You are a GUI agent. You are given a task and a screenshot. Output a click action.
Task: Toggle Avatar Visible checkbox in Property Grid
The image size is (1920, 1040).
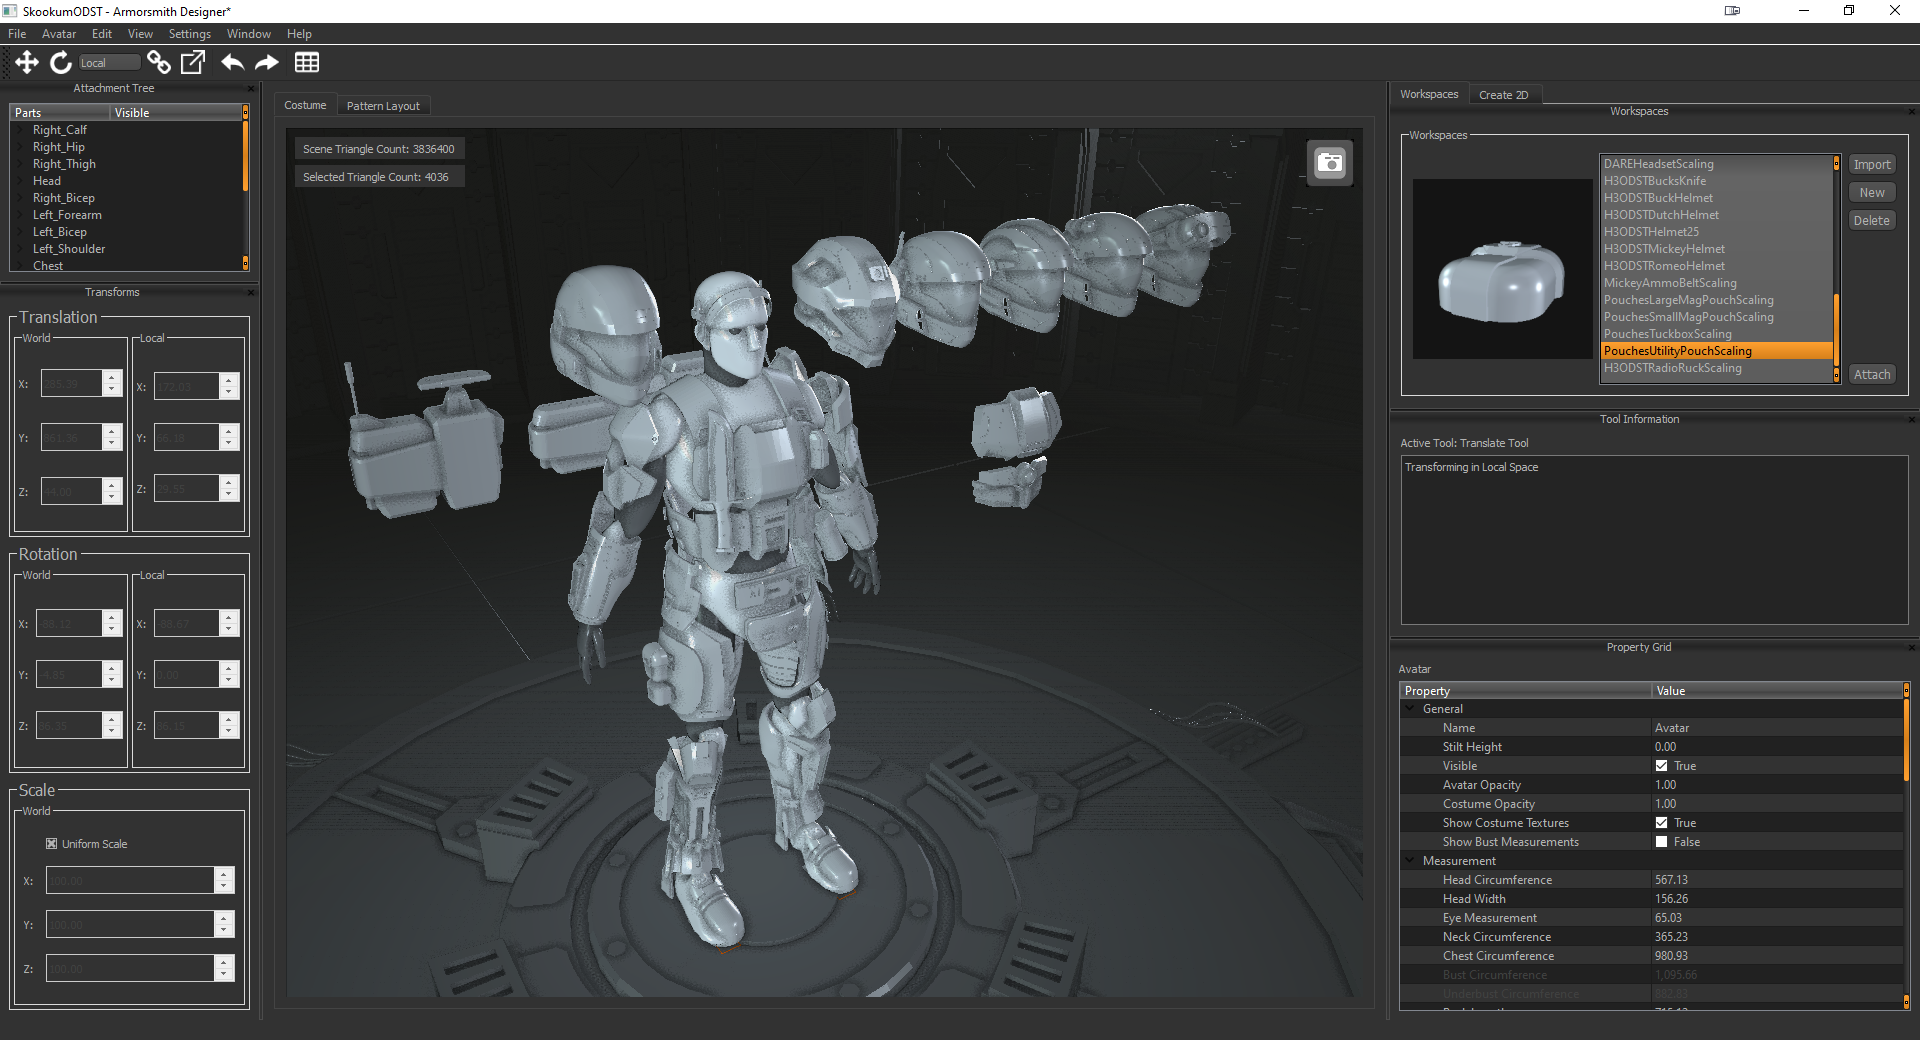pyautogui.click(x=1661, y=766)
